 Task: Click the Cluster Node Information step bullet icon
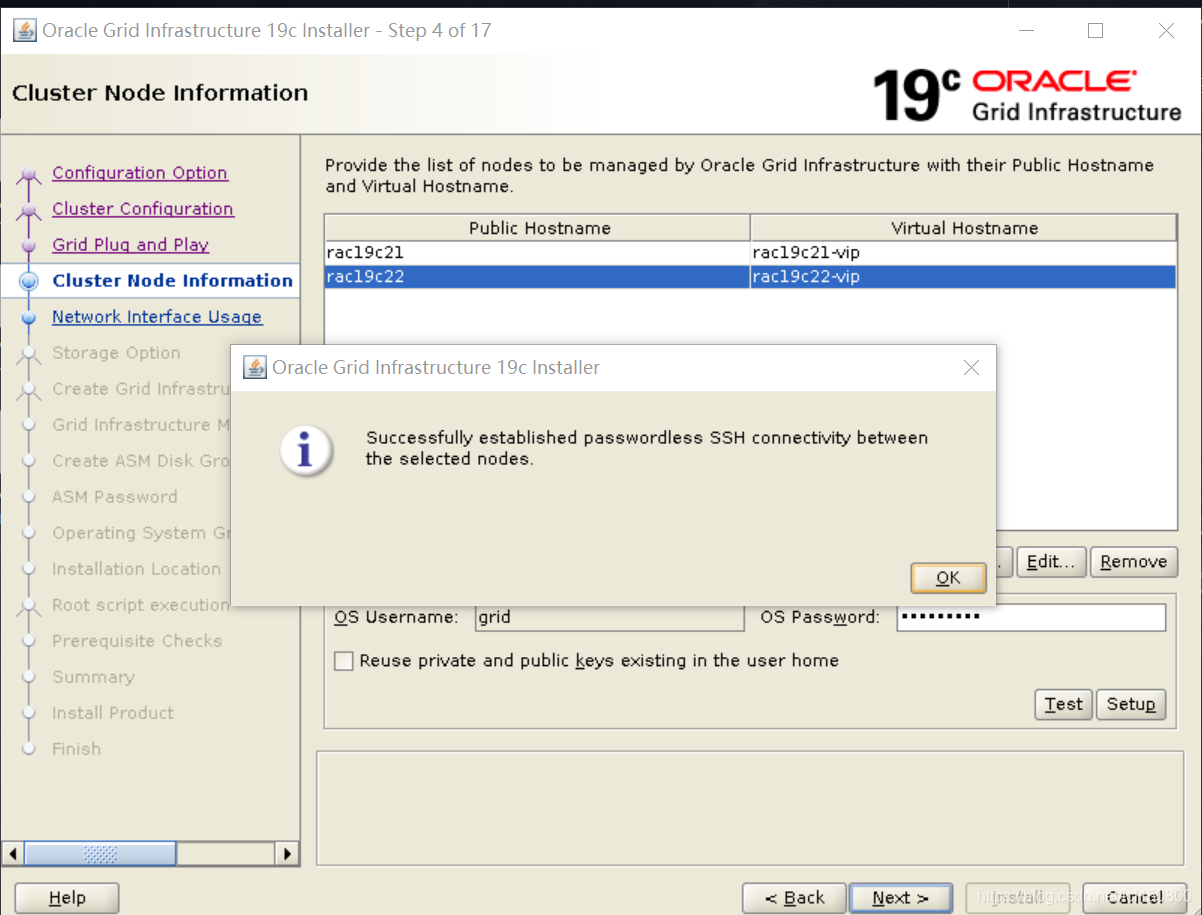pyautogui.click(x=29, y=282)
